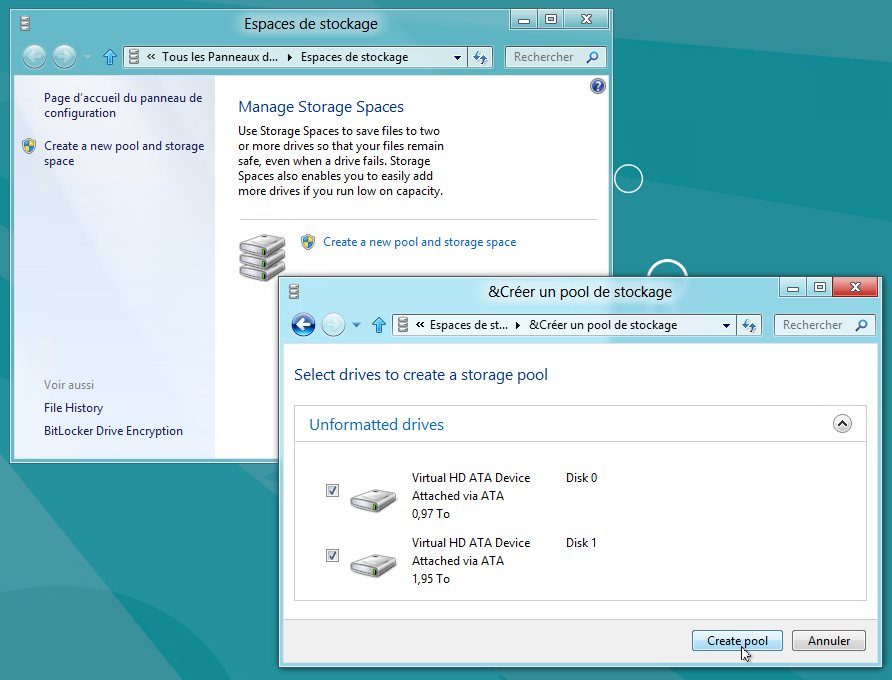Collapse the Unformatted drives section
Screen dimensions: 892x680
pos(842,424)
